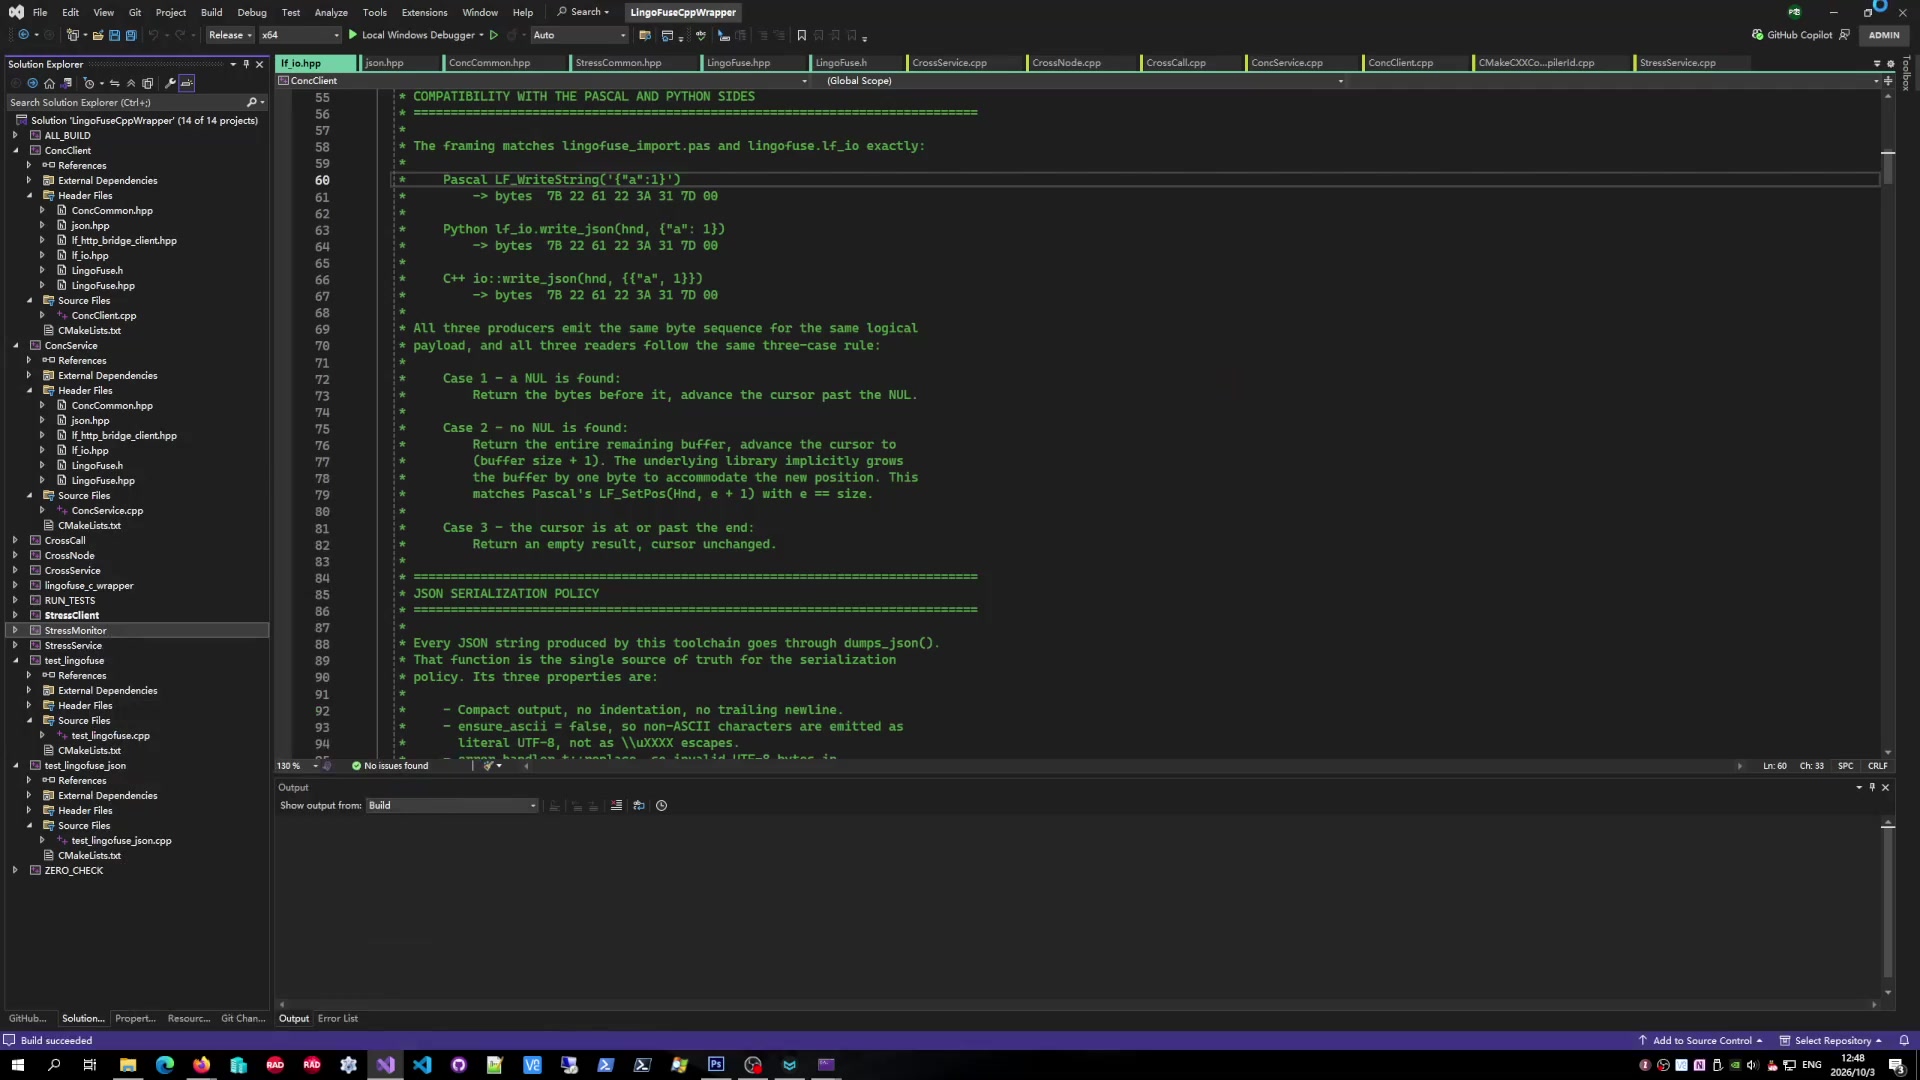Open the x64 platform dropdown
This screenshot has width=1920, height=1080.
coord(299,35)
